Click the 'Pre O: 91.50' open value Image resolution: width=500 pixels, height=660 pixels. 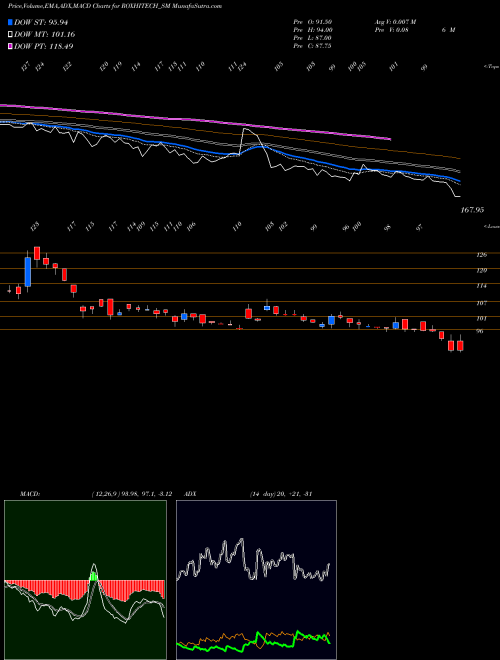pos(313,22)
